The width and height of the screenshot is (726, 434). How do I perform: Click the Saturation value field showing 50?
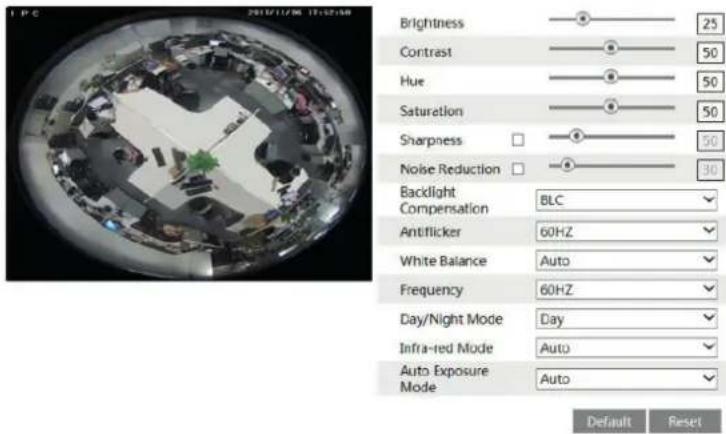tap(710, 112)
